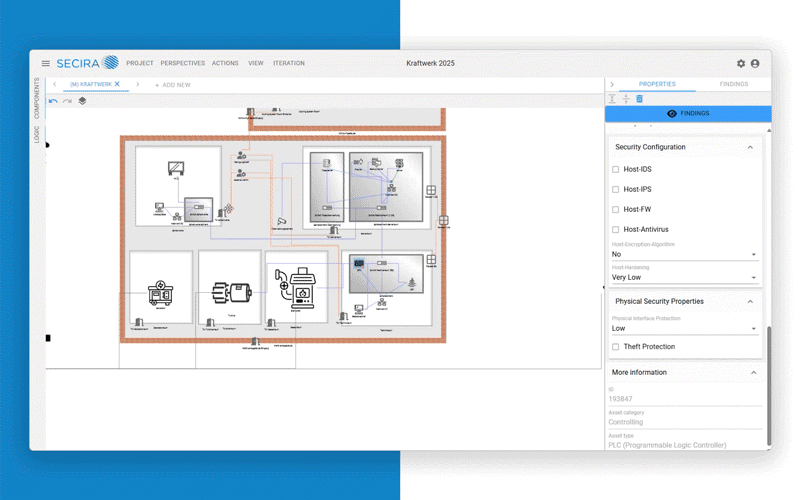Click the ID field showing 193847
This screenshot has height=500, width=800.
(x=684, y=399)
